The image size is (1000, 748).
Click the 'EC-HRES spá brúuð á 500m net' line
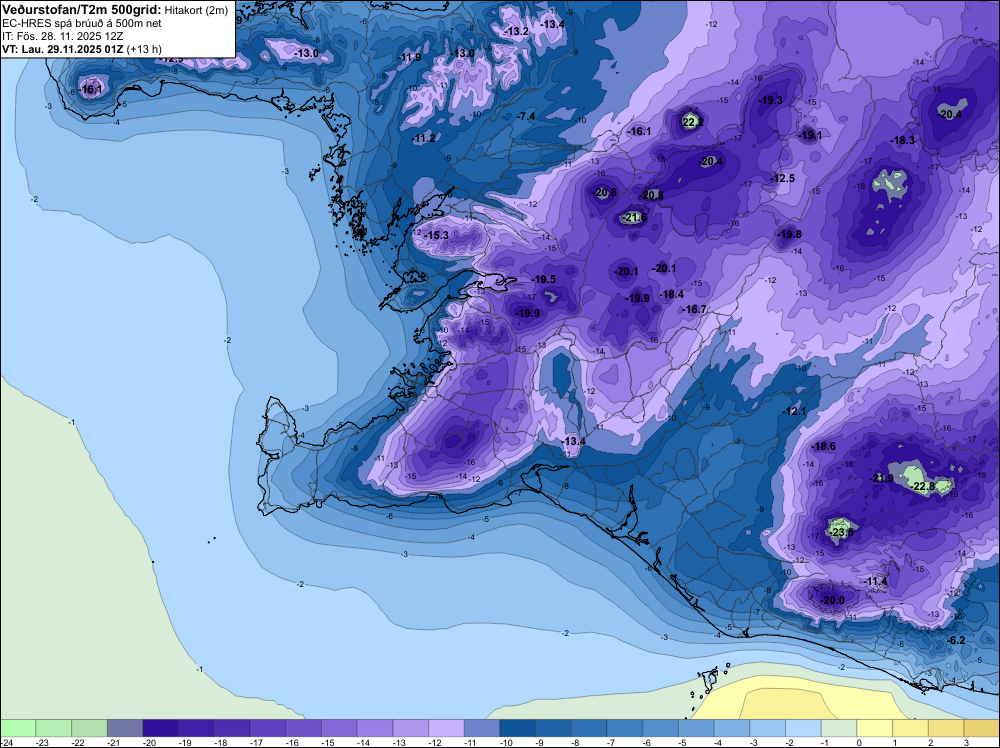click(x=82, y=23)
